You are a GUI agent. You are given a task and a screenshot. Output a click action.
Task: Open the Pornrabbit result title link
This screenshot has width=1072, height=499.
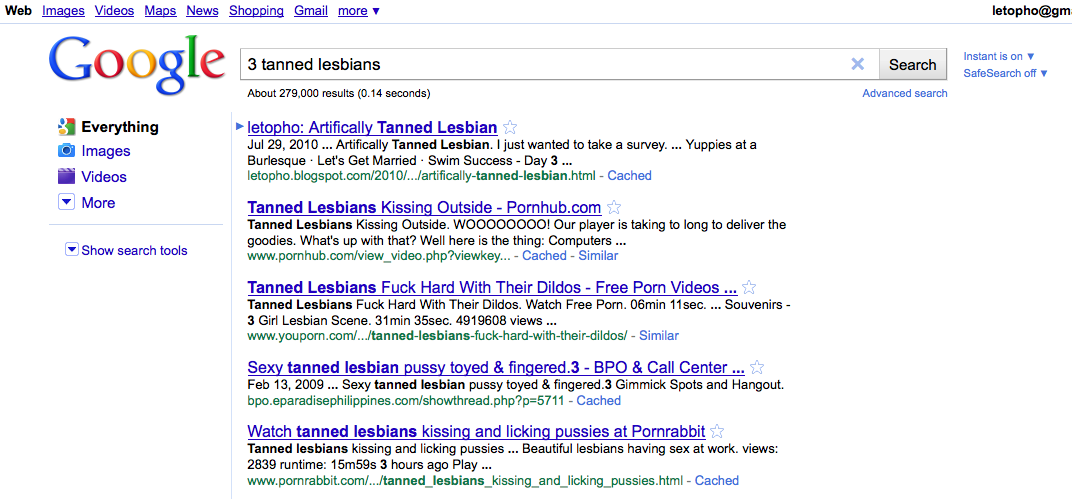tap(476, 431)
